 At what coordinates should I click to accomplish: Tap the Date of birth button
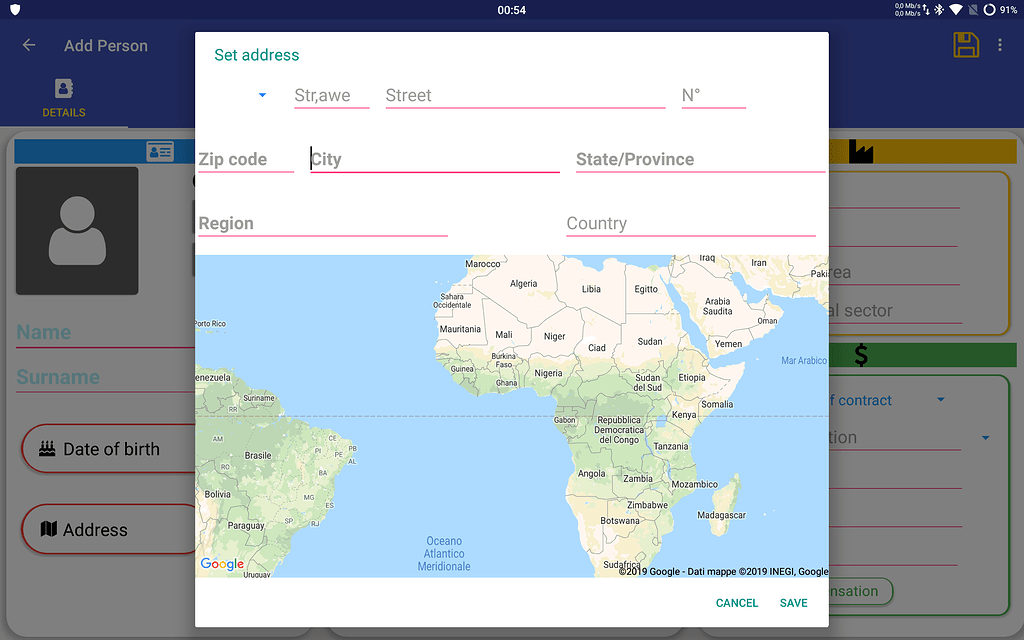109,449
